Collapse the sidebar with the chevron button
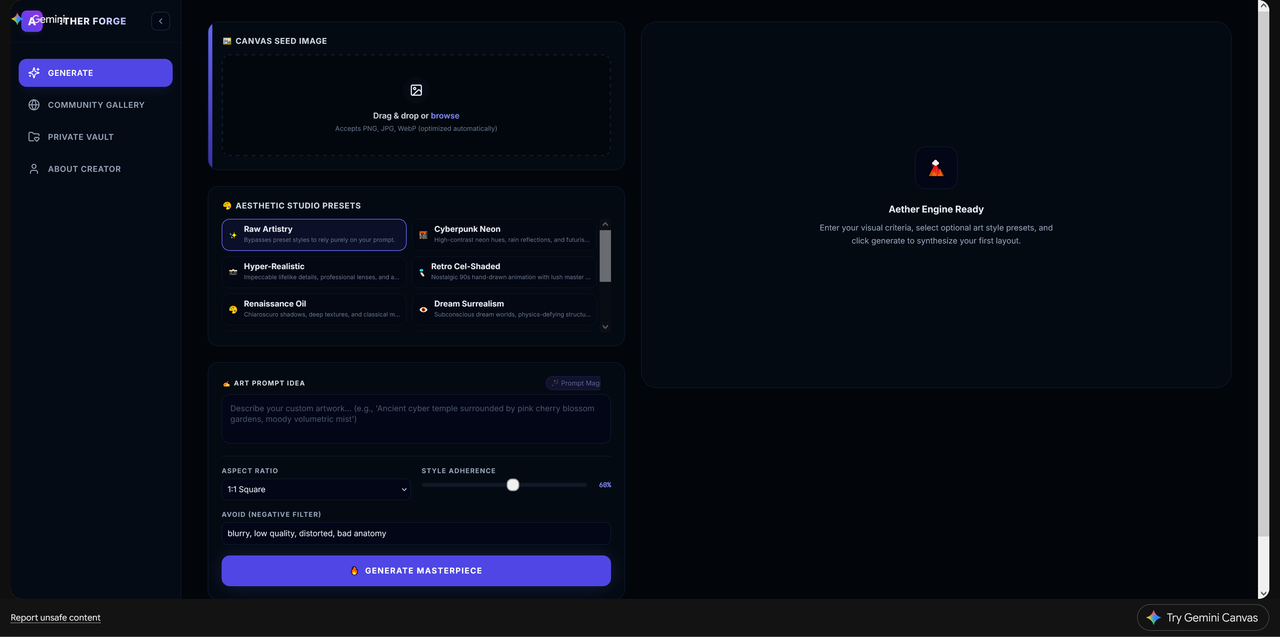The width and height of the screenshot is (1280, 637). click(161, 21)
